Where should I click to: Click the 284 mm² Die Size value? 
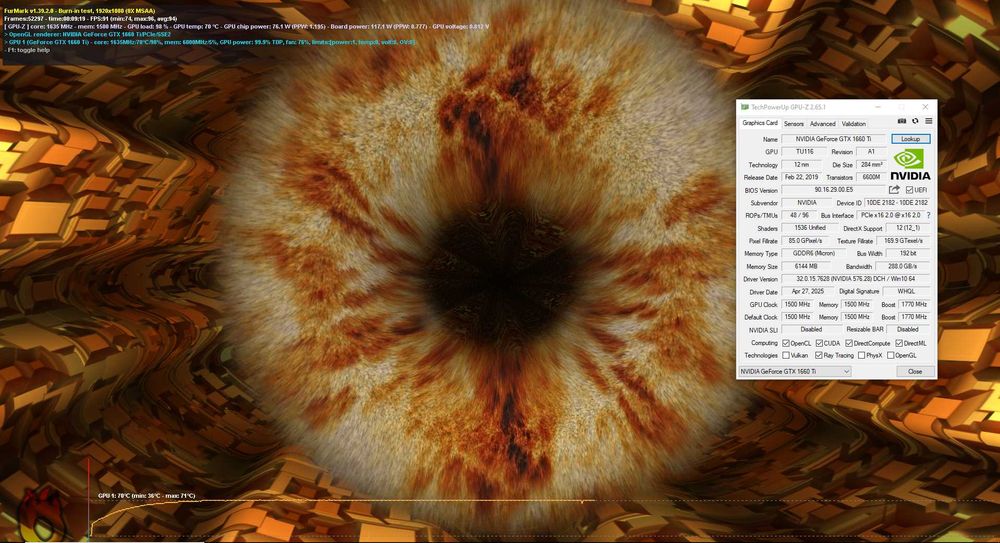coord(871,165)
